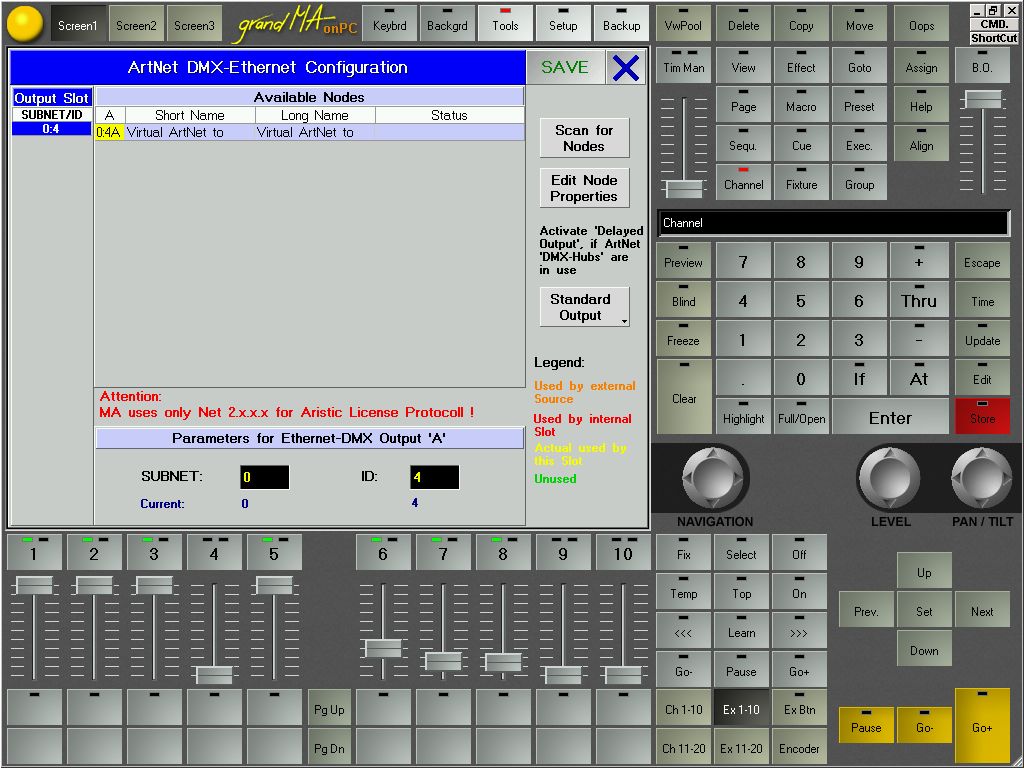
Task: Click the master fader below B.O.
Action: coord(982,100)
